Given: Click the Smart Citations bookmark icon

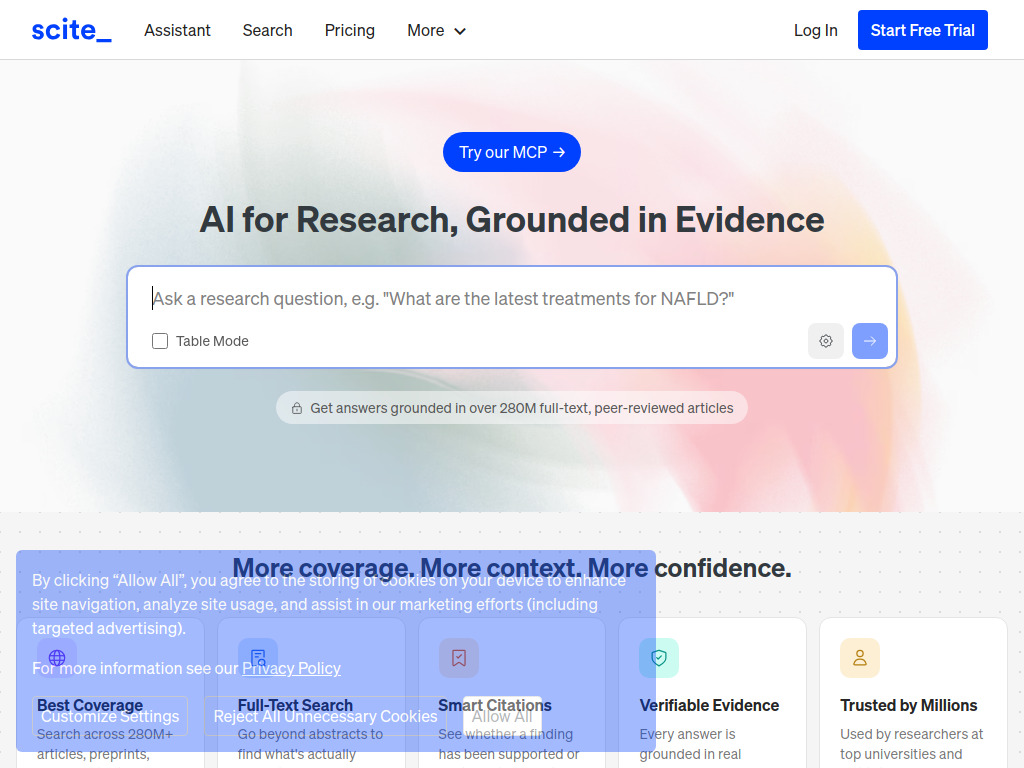Looking at the screenshot, I should click(x=458, y=658).
